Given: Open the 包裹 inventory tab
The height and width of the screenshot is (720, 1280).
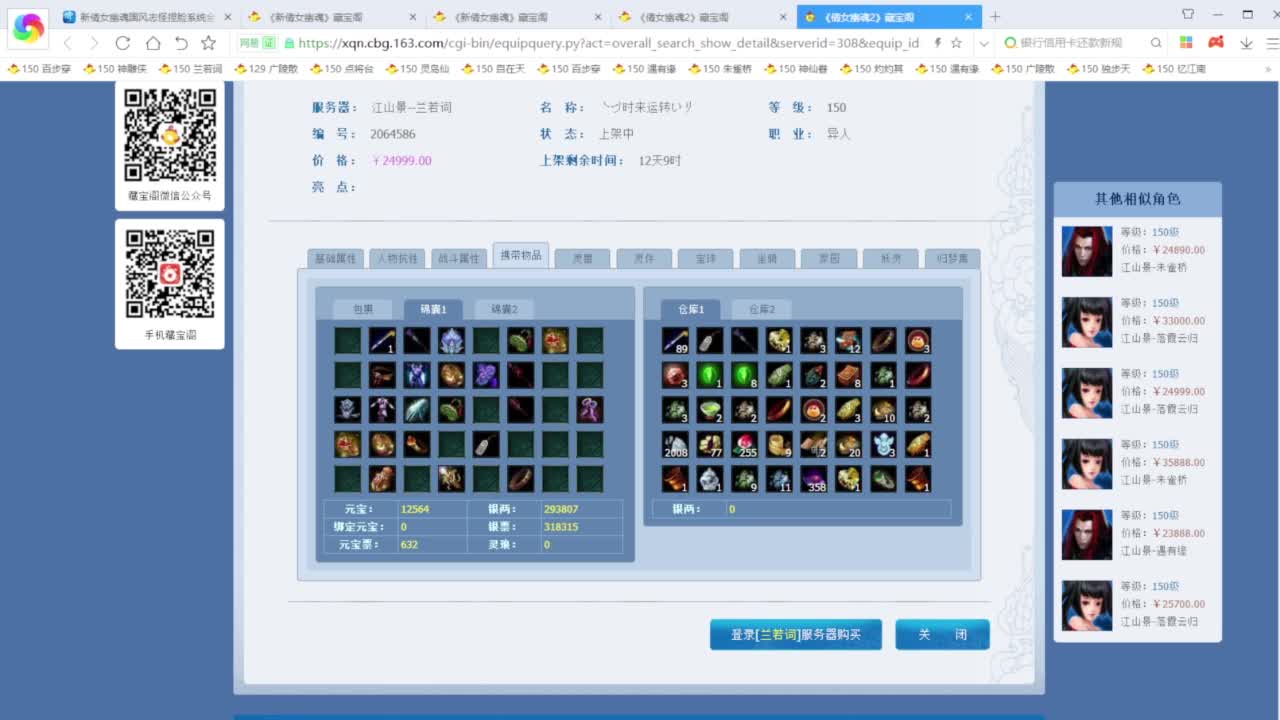Looking at the screenshot, I should (x=362, y=309).
